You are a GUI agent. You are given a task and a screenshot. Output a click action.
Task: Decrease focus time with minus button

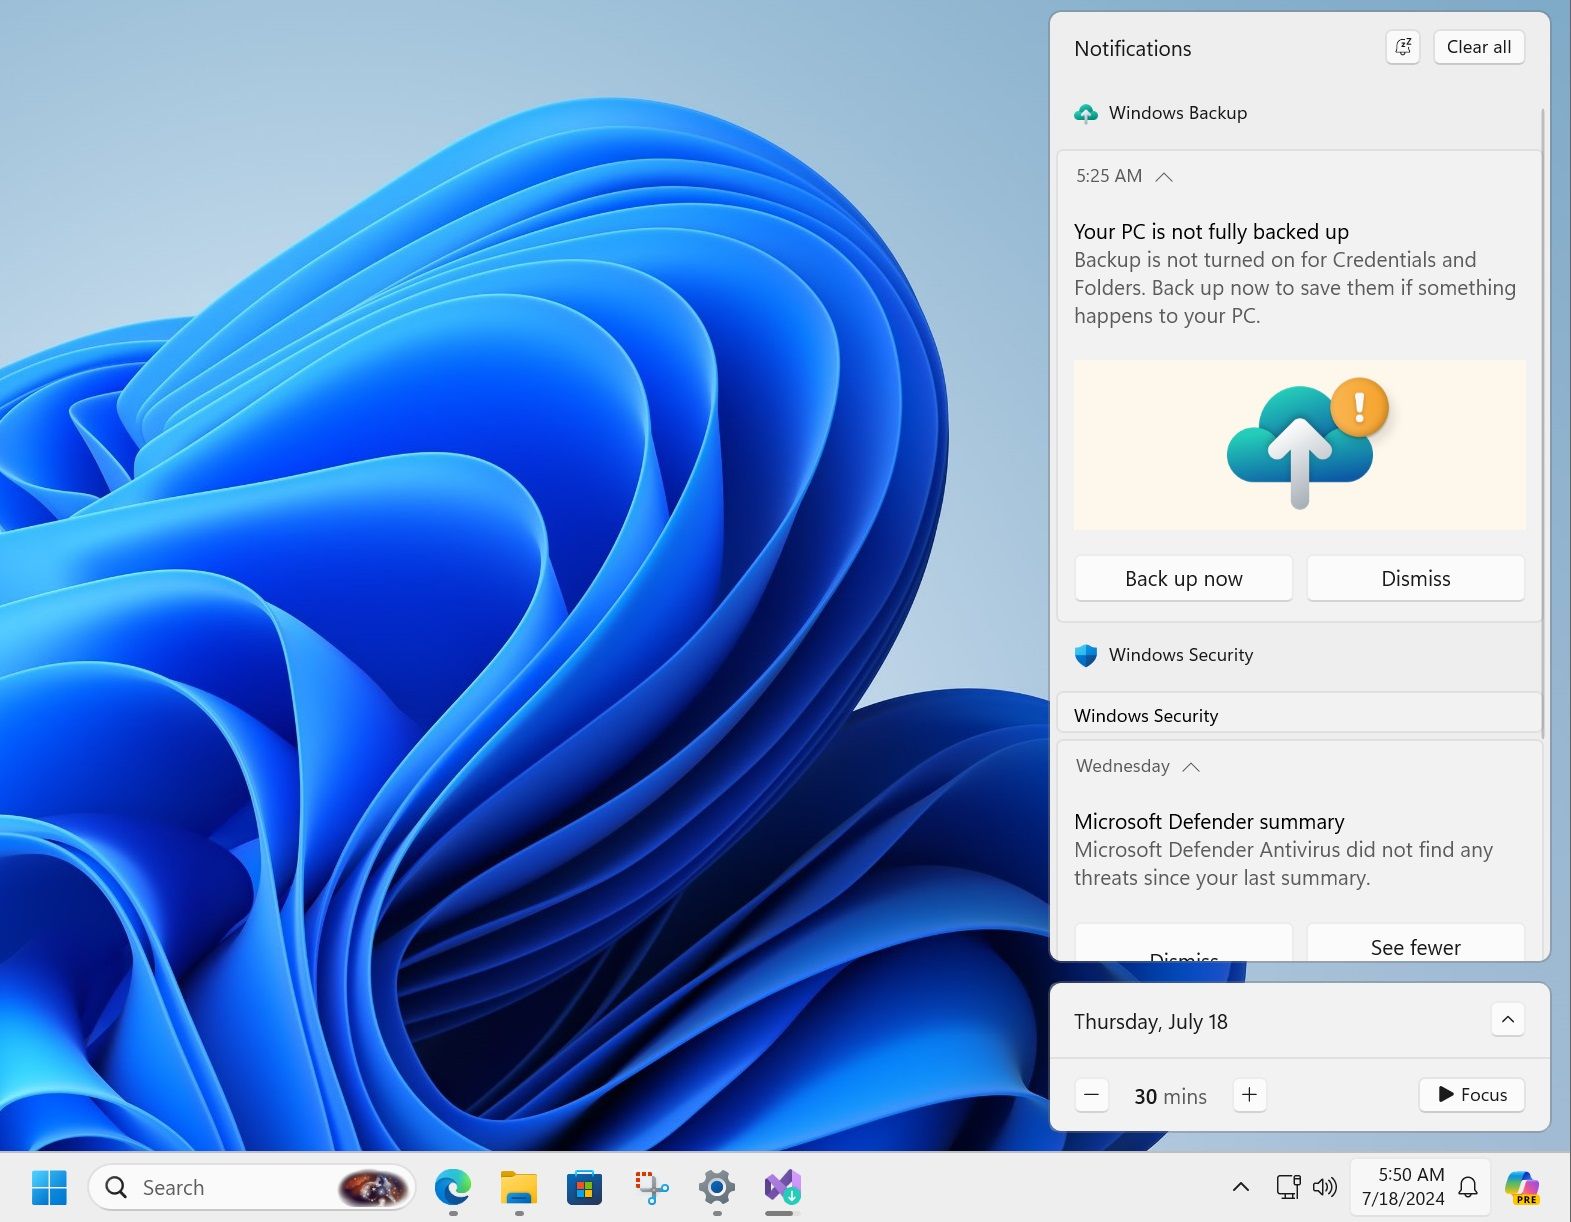pos(1092,1095)
